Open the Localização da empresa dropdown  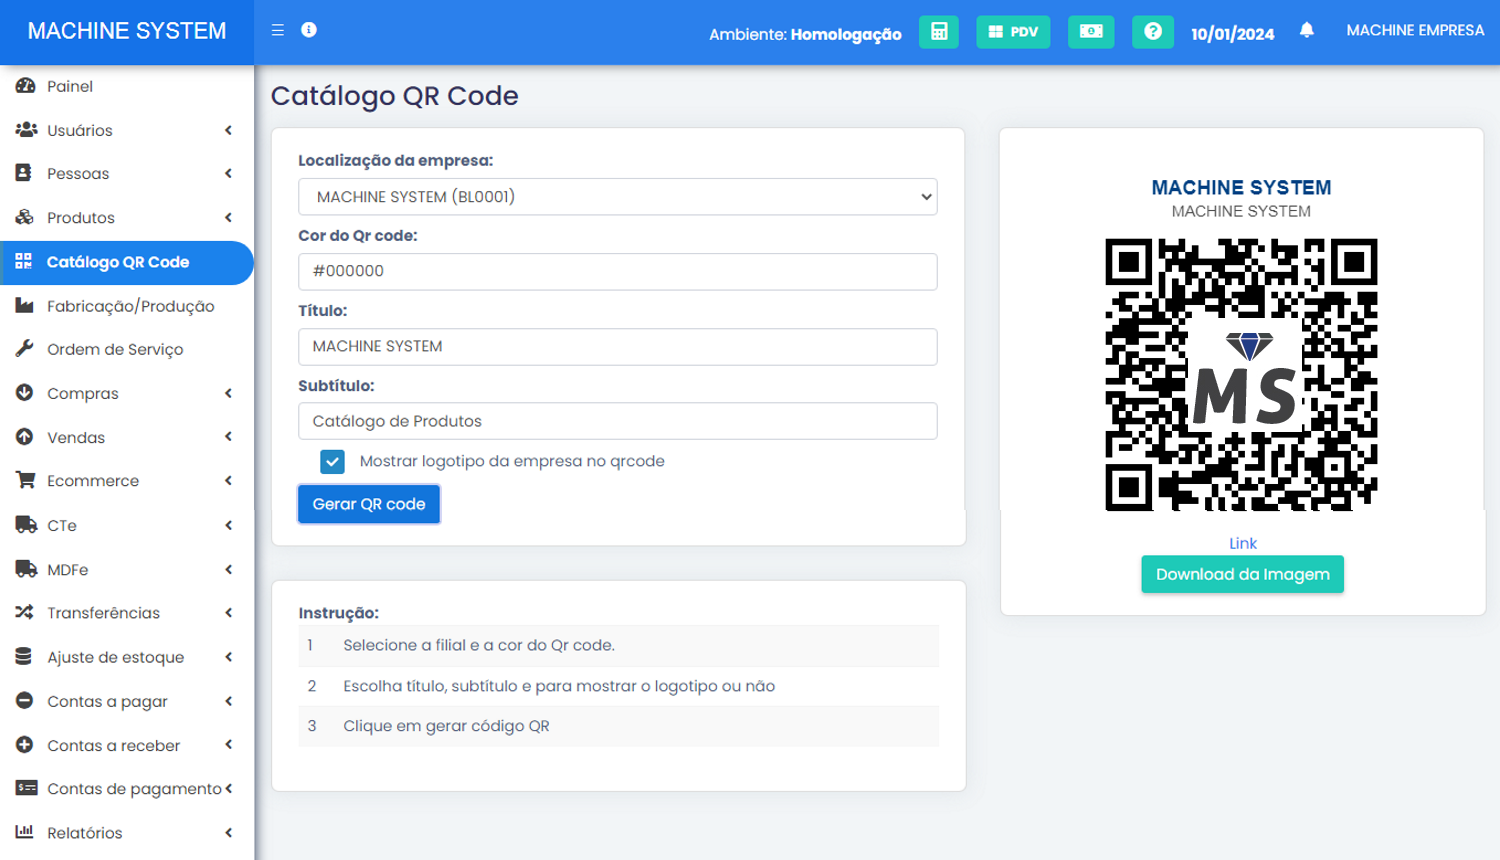click(x=618, y=197)
